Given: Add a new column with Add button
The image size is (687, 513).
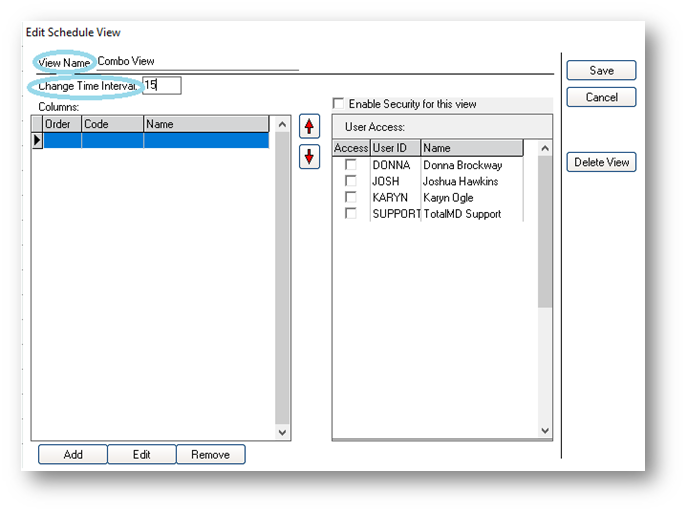Looking at the screenshot, I should 73,454.
